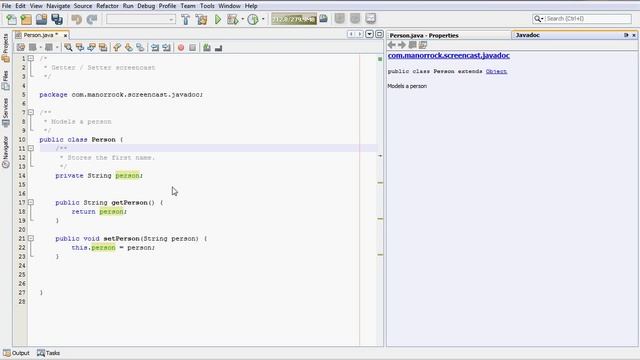This screenshot has width=640, height=360.
Task: Click Find Next Occurrence icon
Action: coord(91,47)
